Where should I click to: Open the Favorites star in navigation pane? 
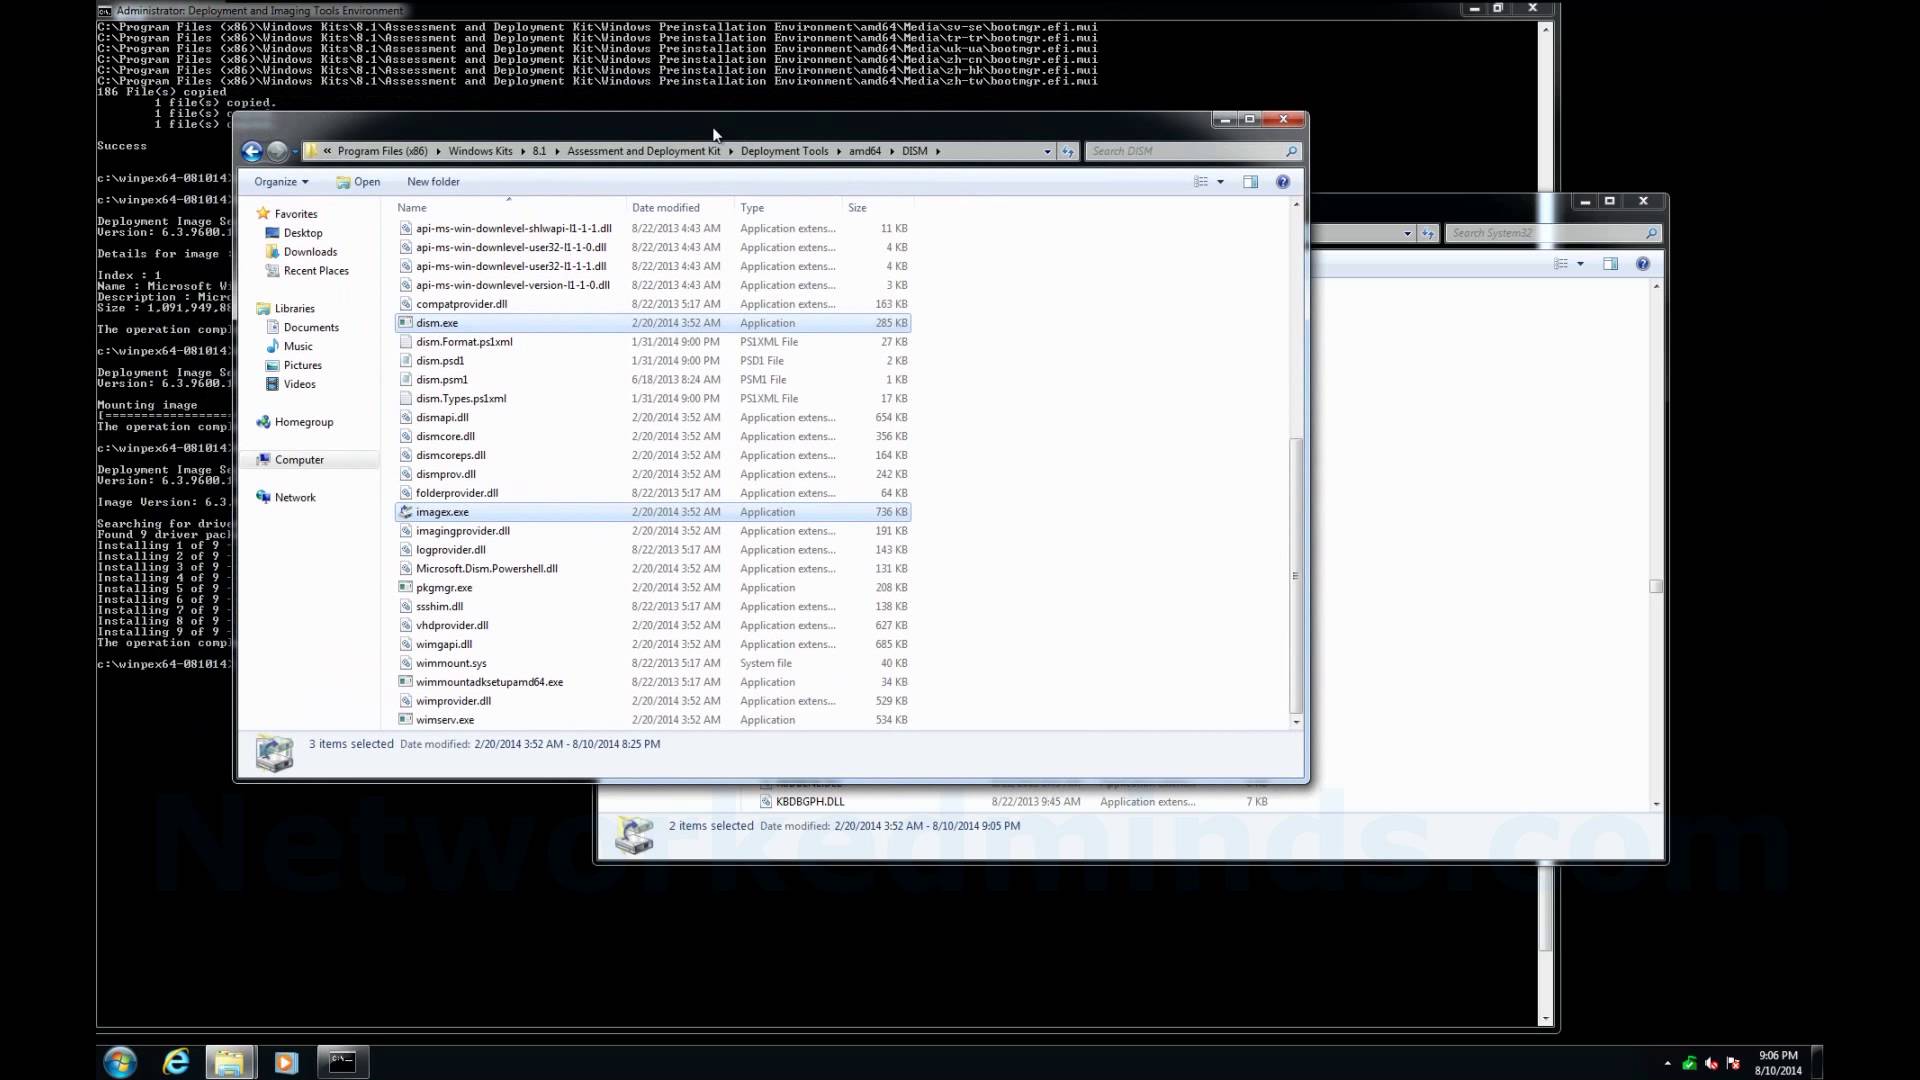263,213
